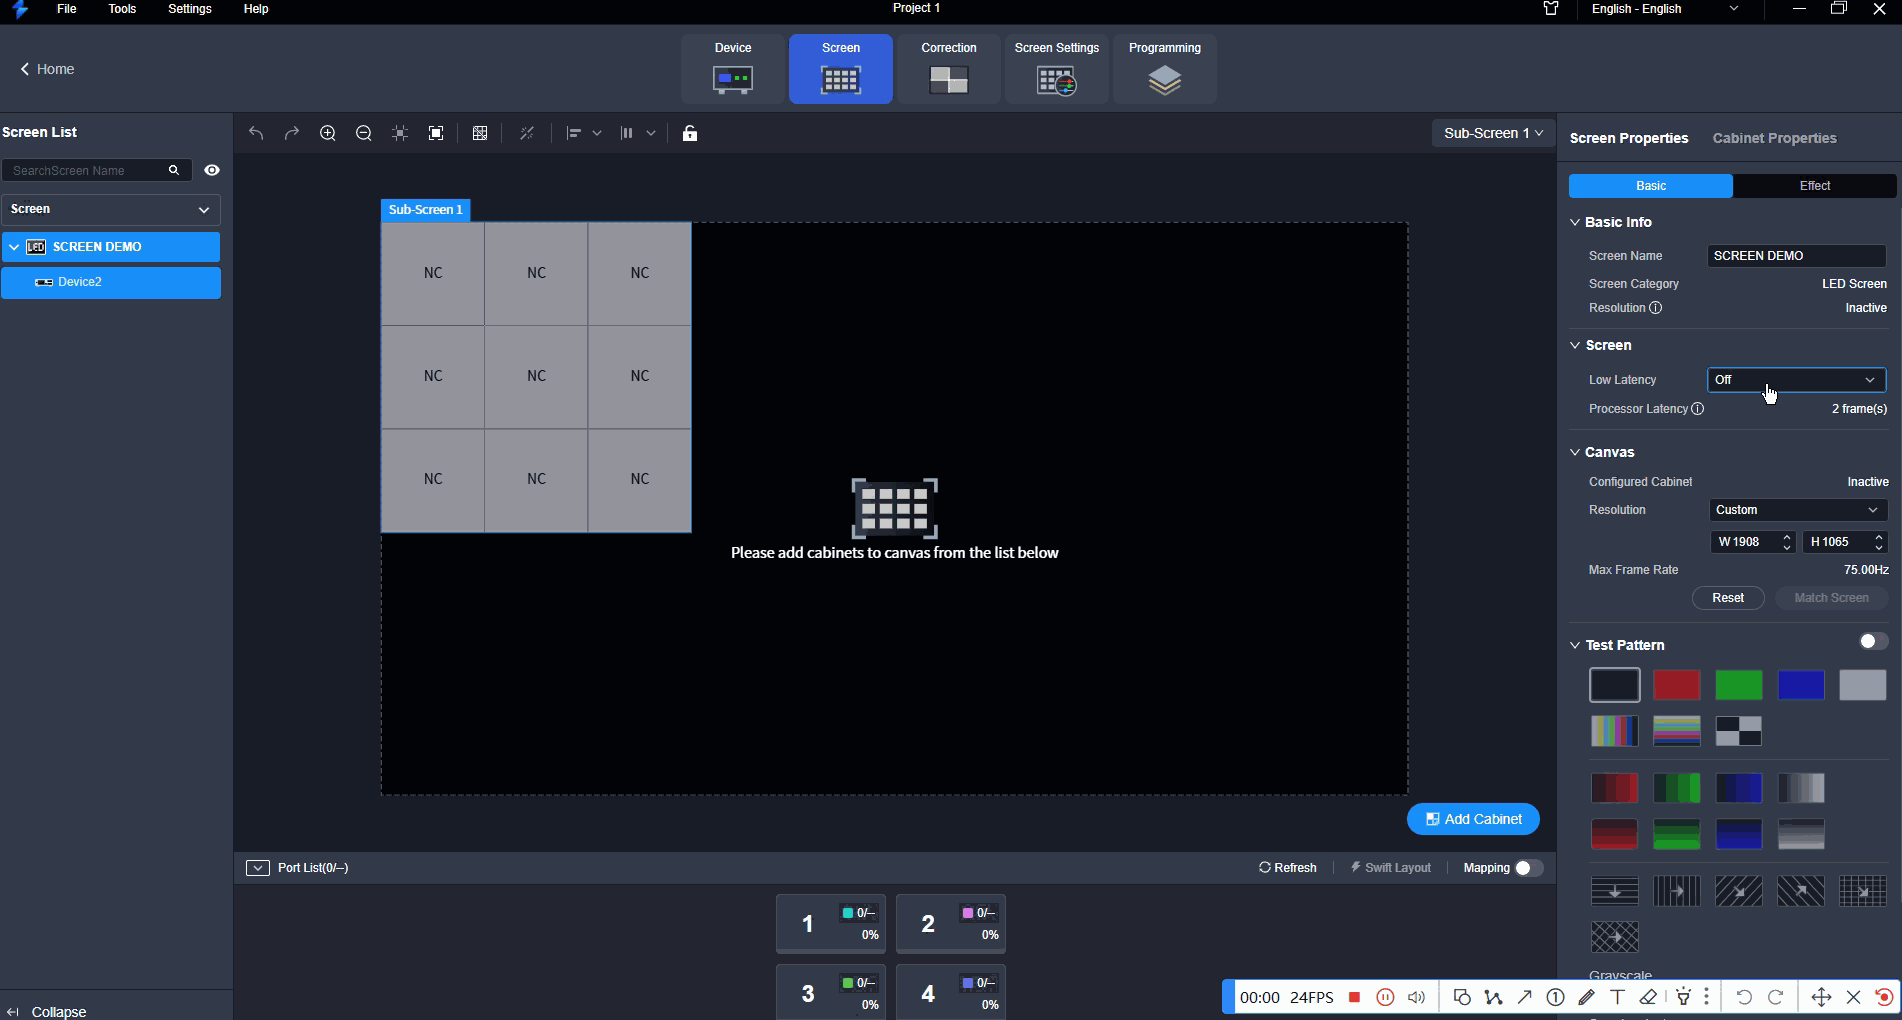
Task: Undo the last canvas action
Action: pyautogui.click(x=256, y=133)
